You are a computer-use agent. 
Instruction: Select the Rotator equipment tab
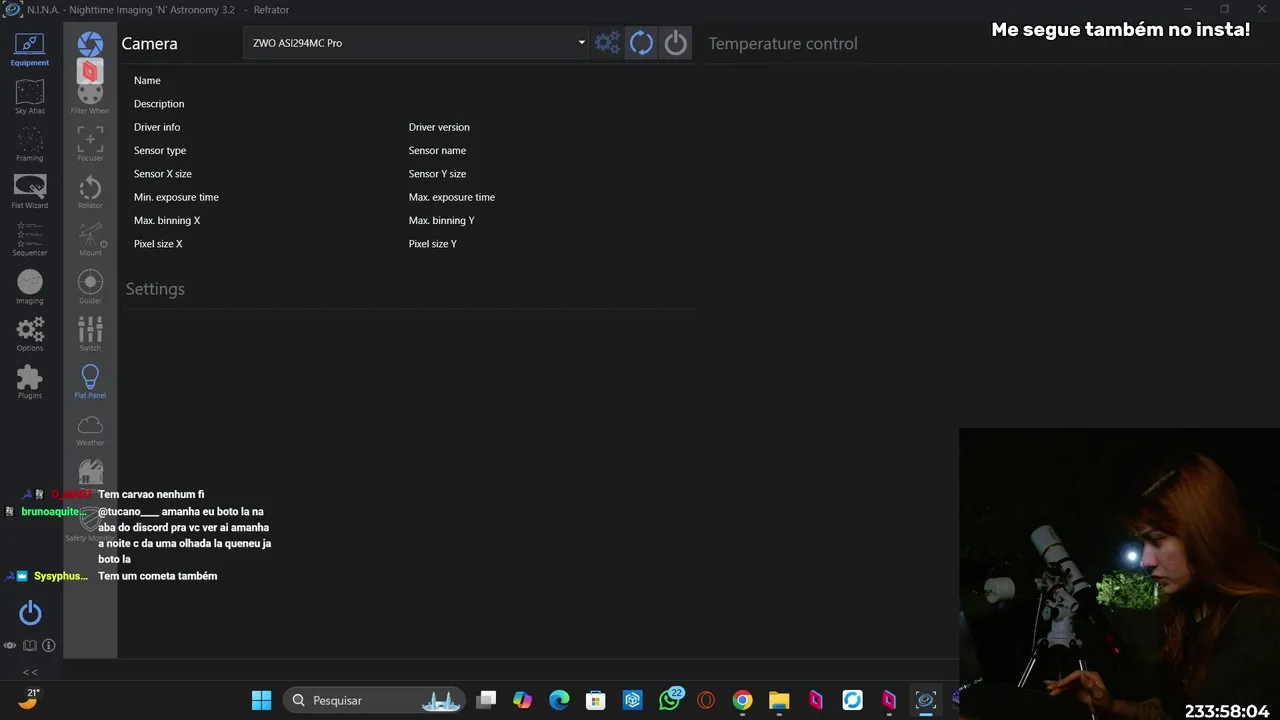[90, 191]
